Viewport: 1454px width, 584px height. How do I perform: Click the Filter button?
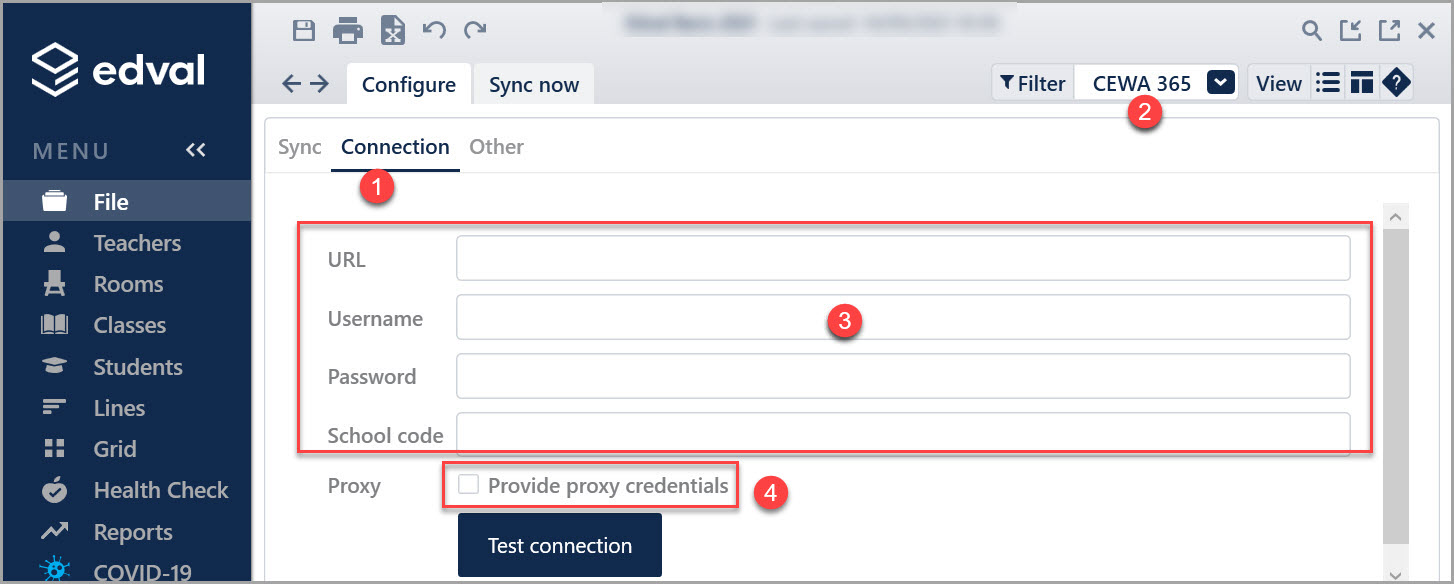(x=1033, y=83)
